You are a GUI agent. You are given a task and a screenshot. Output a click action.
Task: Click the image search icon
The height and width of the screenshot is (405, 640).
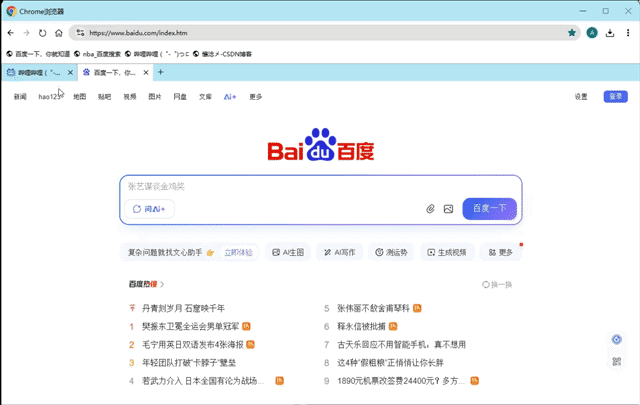448,209
